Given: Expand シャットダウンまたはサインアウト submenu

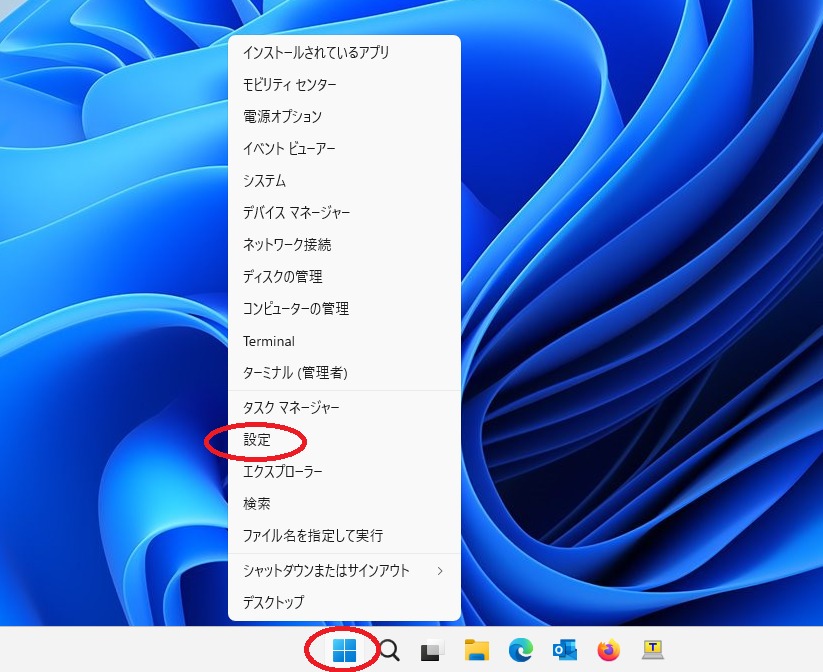Looking at the screenshot, I should coord(344,571).
